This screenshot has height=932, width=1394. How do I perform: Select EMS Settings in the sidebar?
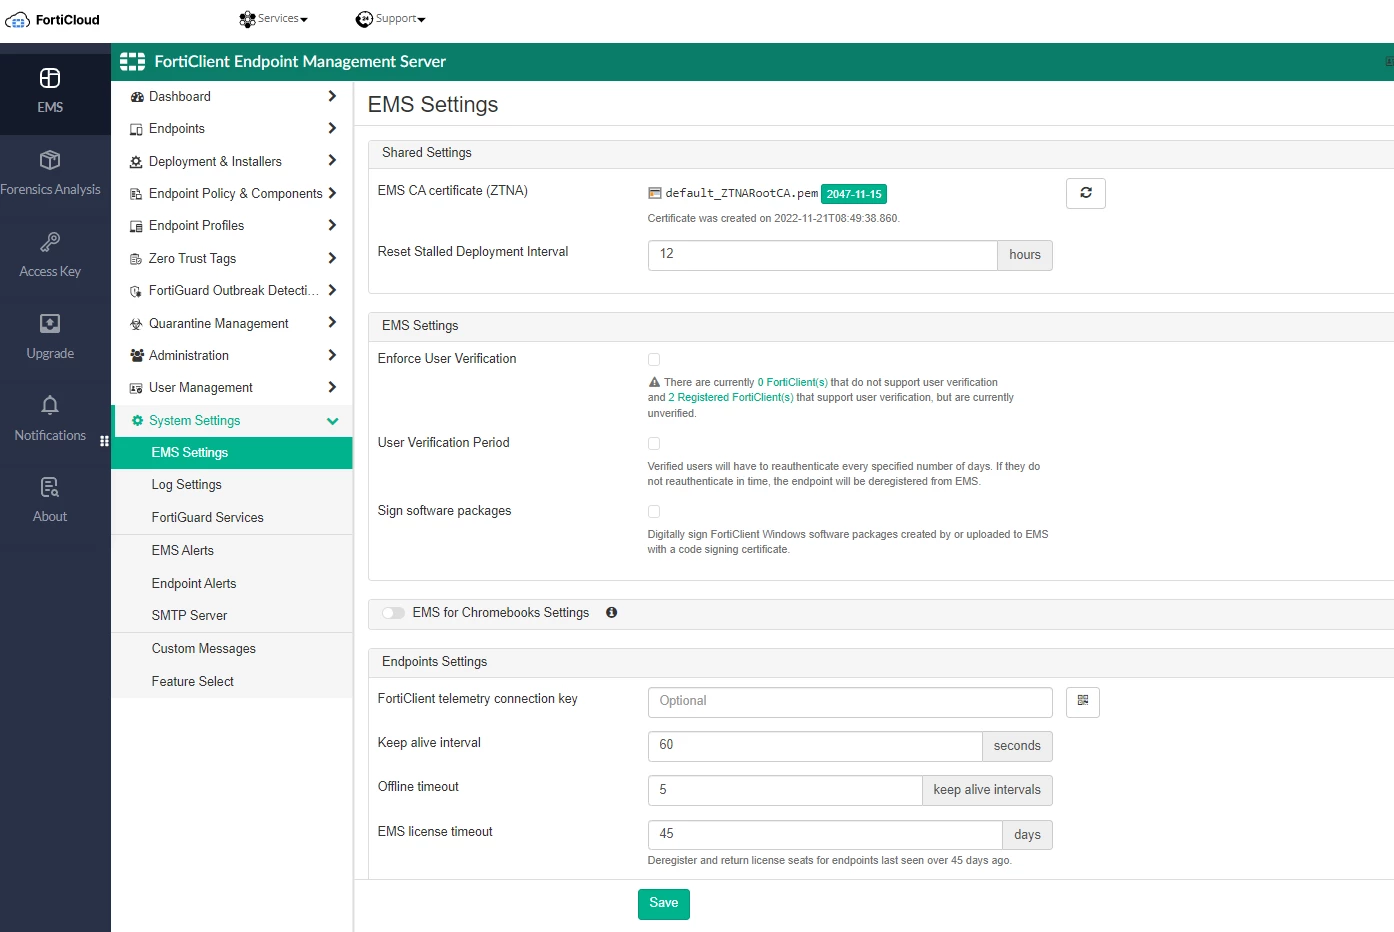232,453
